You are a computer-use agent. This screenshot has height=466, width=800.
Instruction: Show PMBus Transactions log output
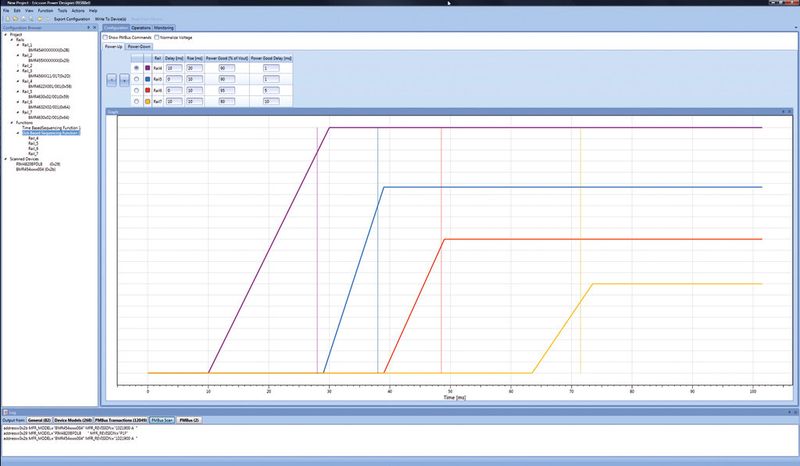pyautogui.click(x=121, y=420)
